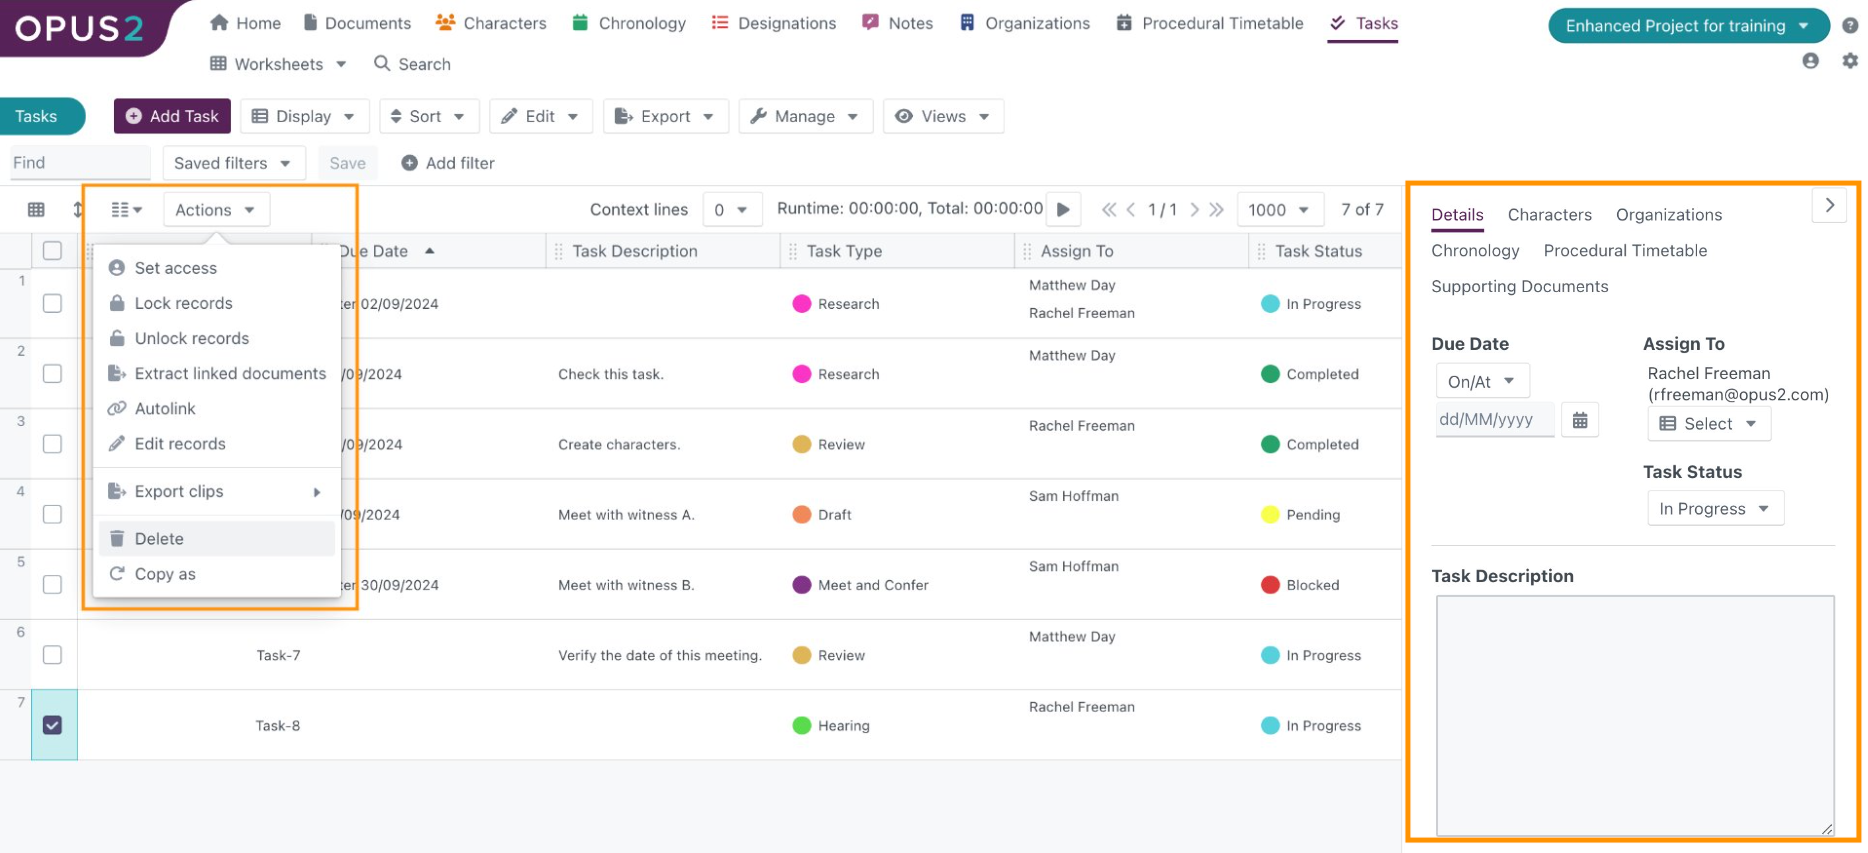Click the row height arrows icon
The height and width of the screenshot is (853, 1868).
[78, 210]
